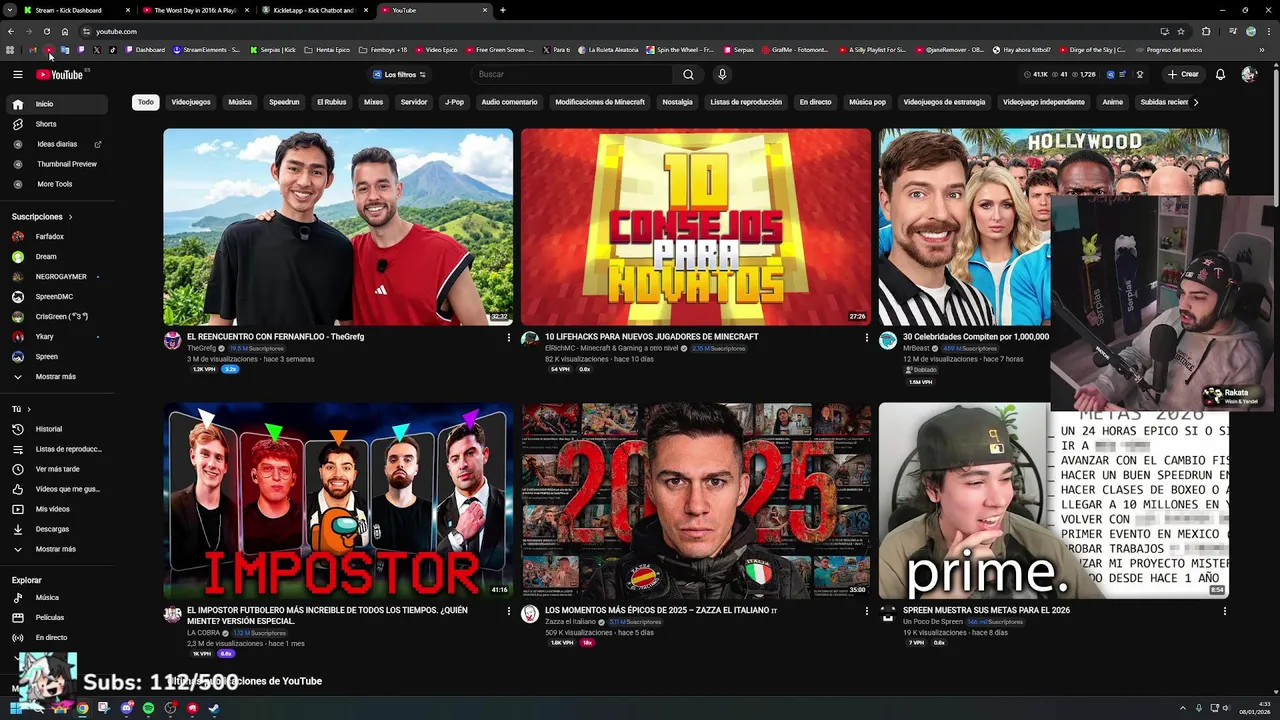The height and width of the screenshot is (720, 1280).
Task: Expand the Tú section header
Action: click(x=21, y=409)
